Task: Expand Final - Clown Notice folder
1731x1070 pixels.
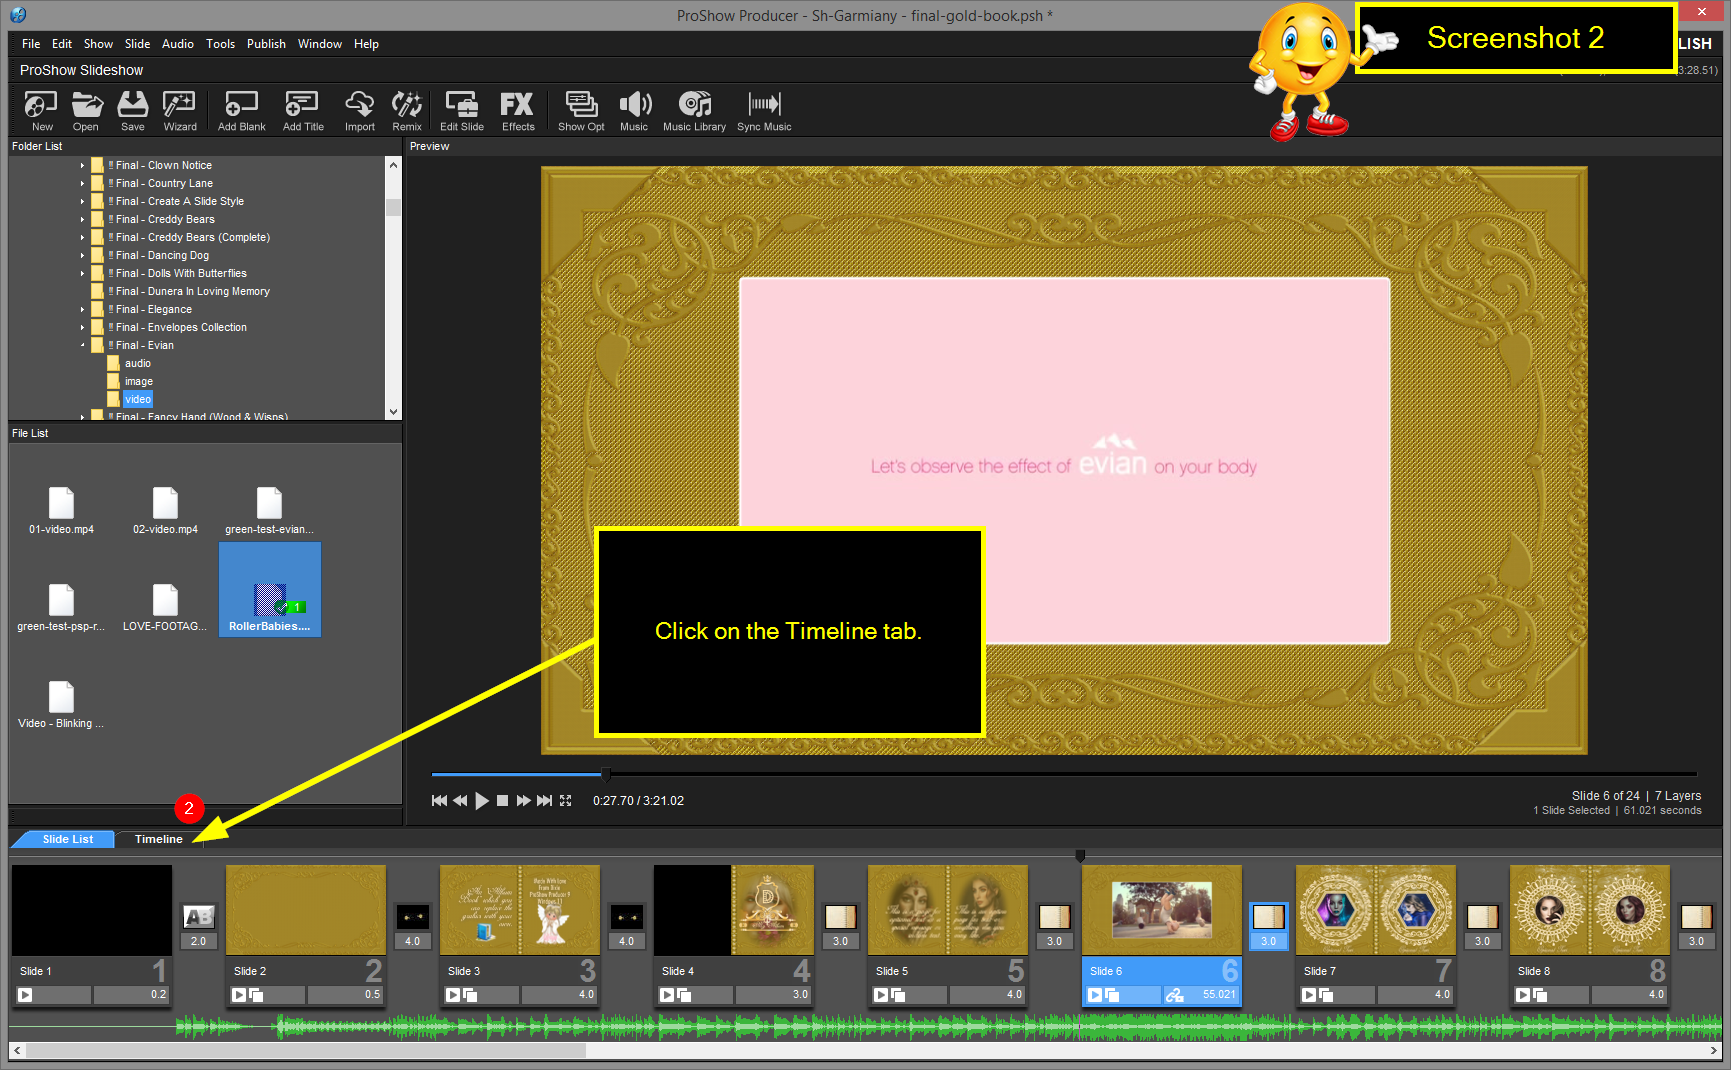Action: (x=83, y=166)
